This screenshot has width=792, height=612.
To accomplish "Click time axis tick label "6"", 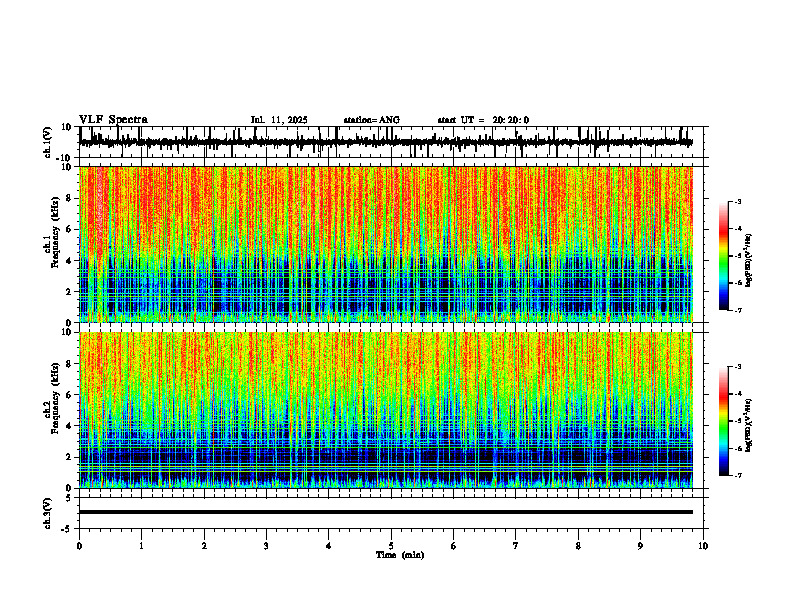I will click(454, 546).
